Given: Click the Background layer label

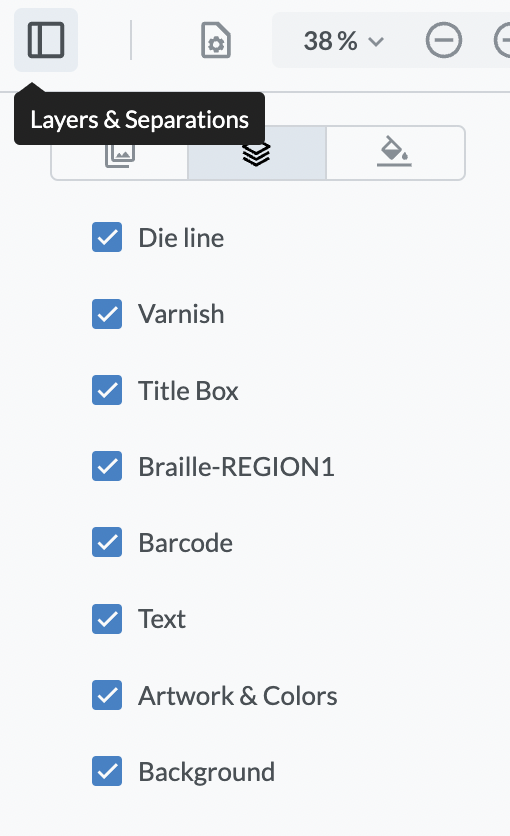Looking at the screenshot, I should pos(207,771).
